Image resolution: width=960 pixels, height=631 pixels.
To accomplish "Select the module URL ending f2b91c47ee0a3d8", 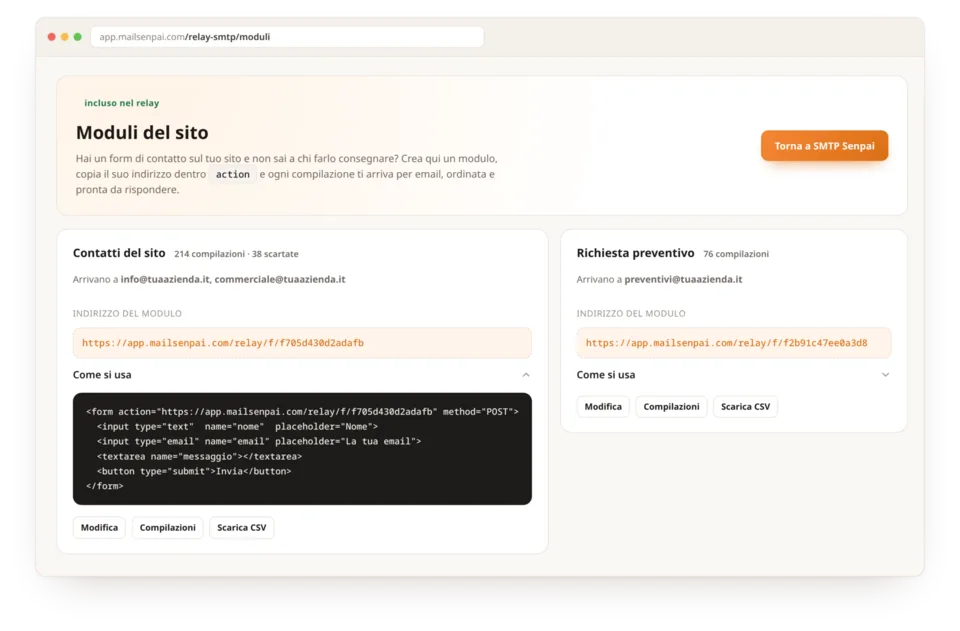I will click(x=733, y=343).
